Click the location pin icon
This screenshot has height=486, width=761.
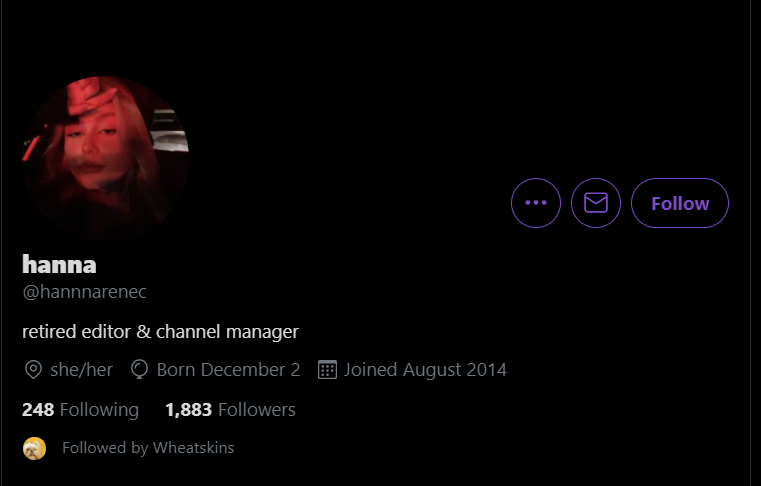point(33,369)
